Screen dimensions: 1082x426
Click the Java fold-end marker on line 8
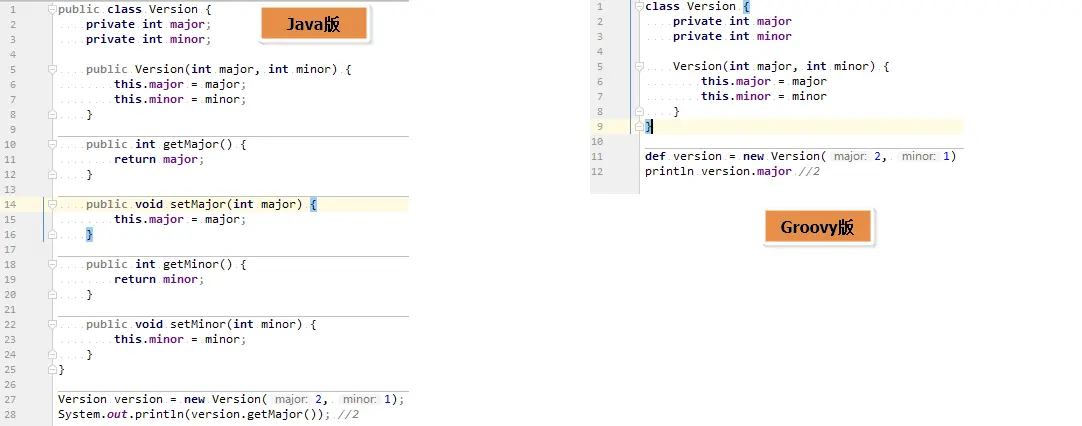(52, 115)
